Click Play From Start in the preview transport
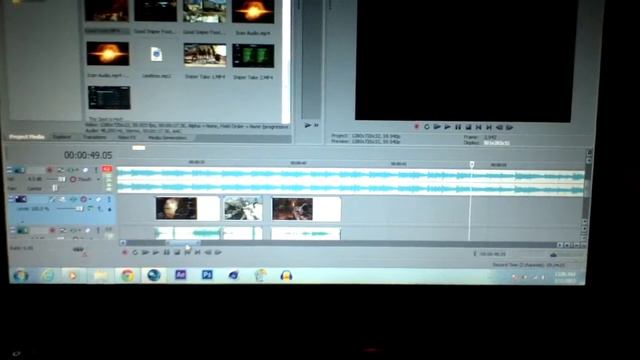640x360 pixels. (437, 127)
